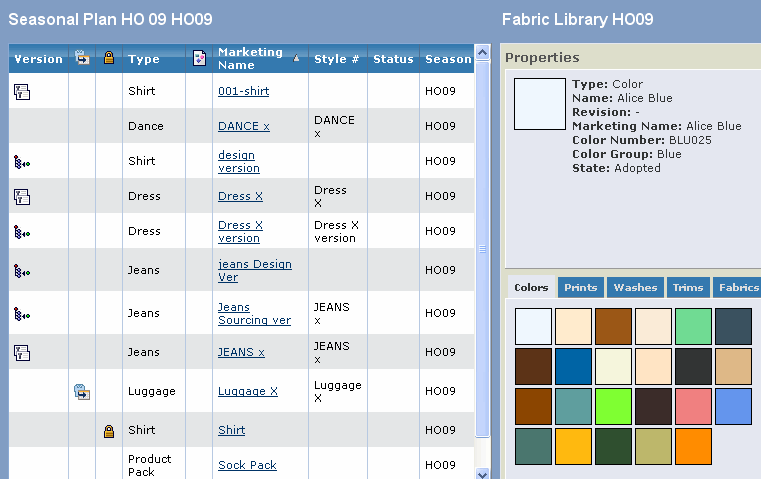Select the golden yellow color swatch
This screenshot has height=479, width=761.
coord(573,446)
